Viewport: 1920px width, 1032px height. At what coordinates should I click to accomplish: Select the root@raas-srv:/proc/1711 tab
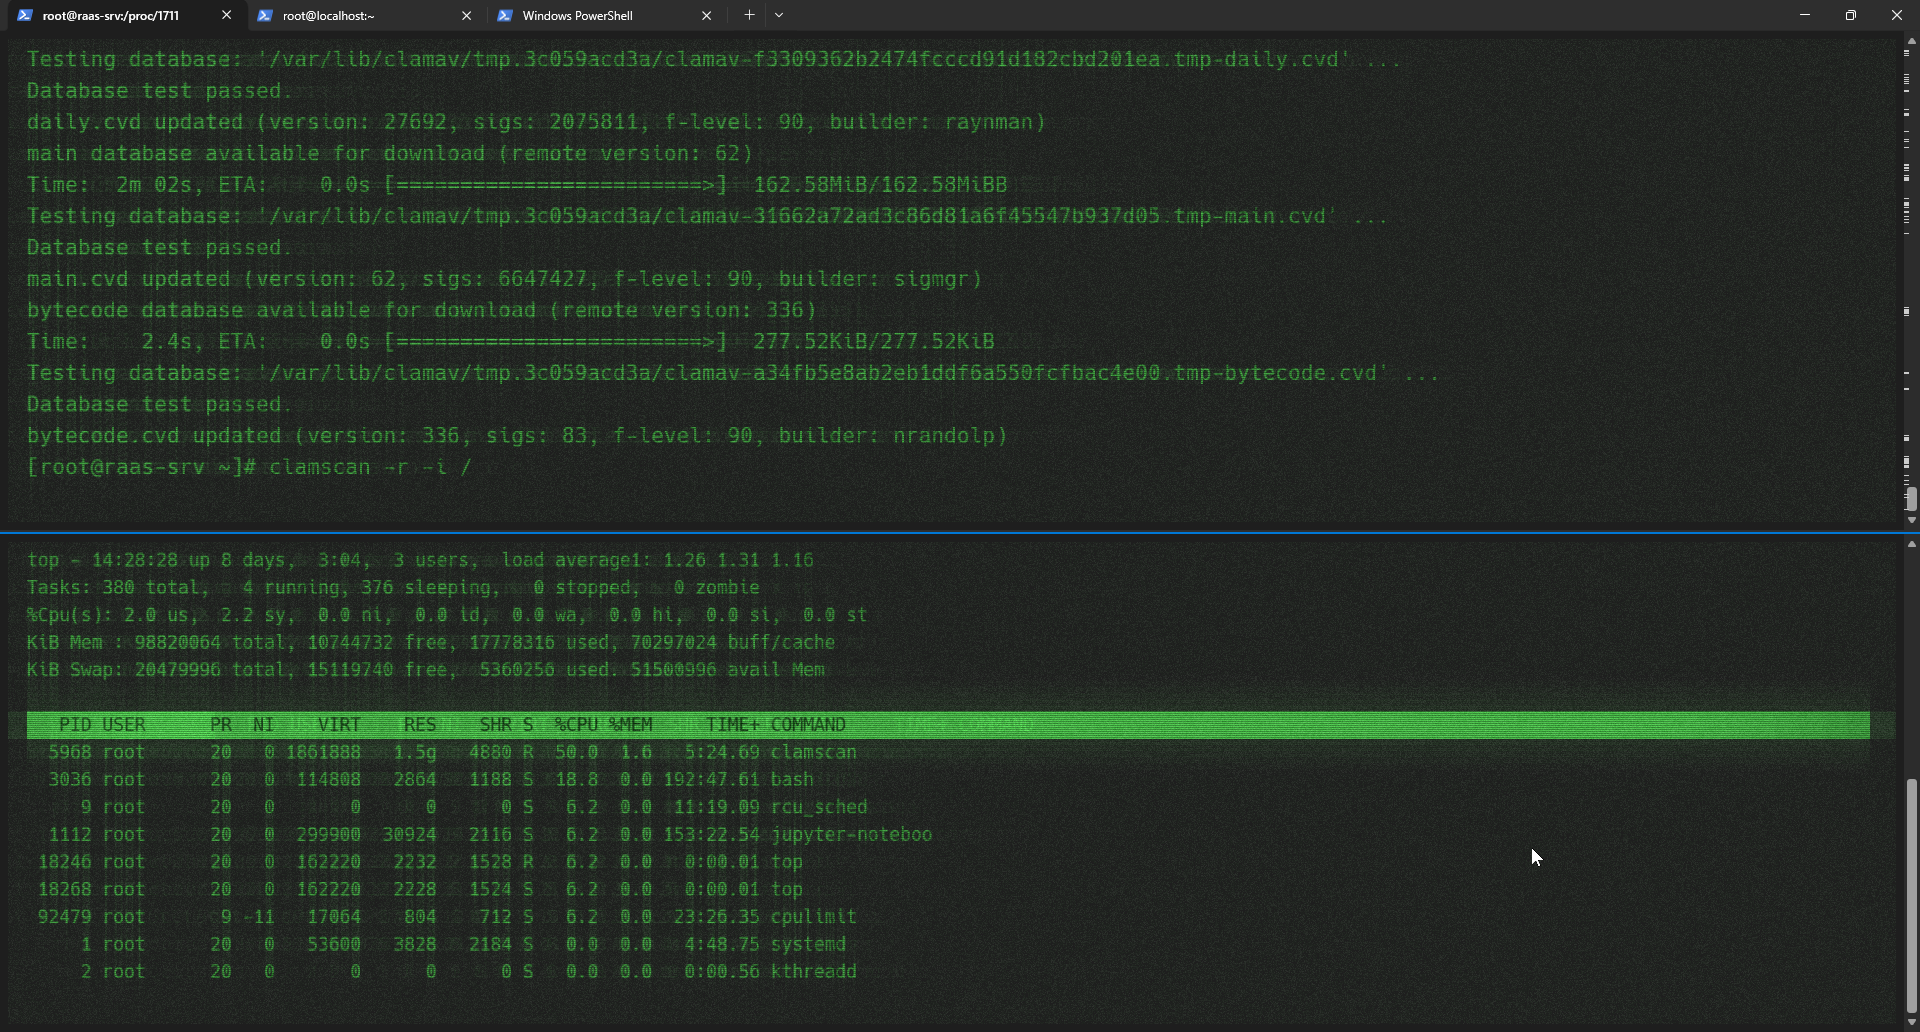pos(110,15)
